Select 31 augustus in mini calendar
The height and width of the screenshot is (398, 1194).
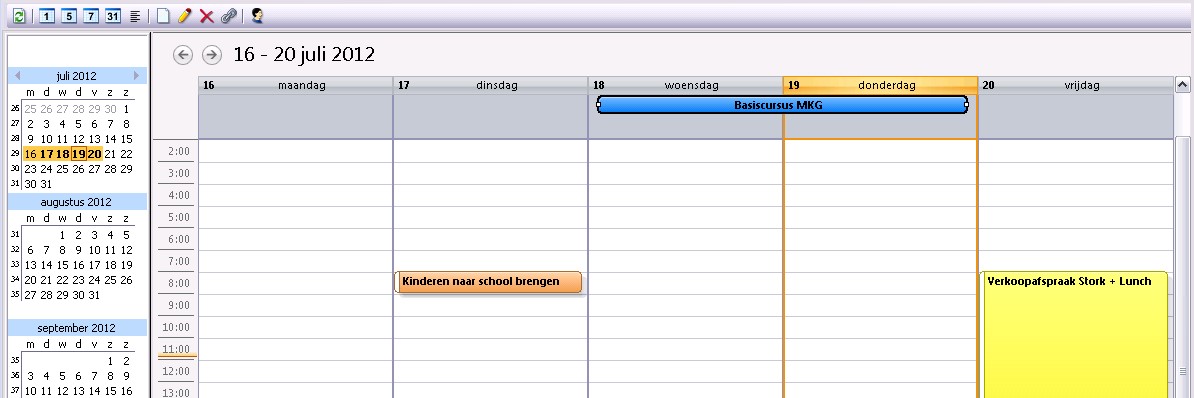click(94, 295)
